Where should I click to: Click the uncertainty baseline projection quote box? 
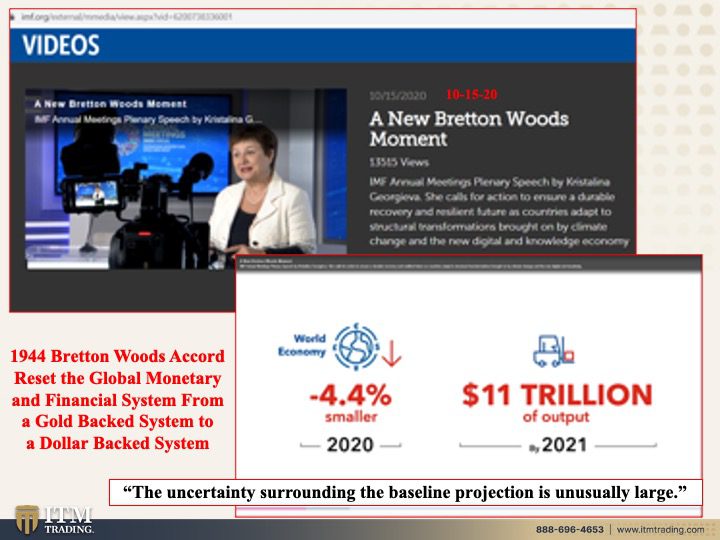point(405,492)
